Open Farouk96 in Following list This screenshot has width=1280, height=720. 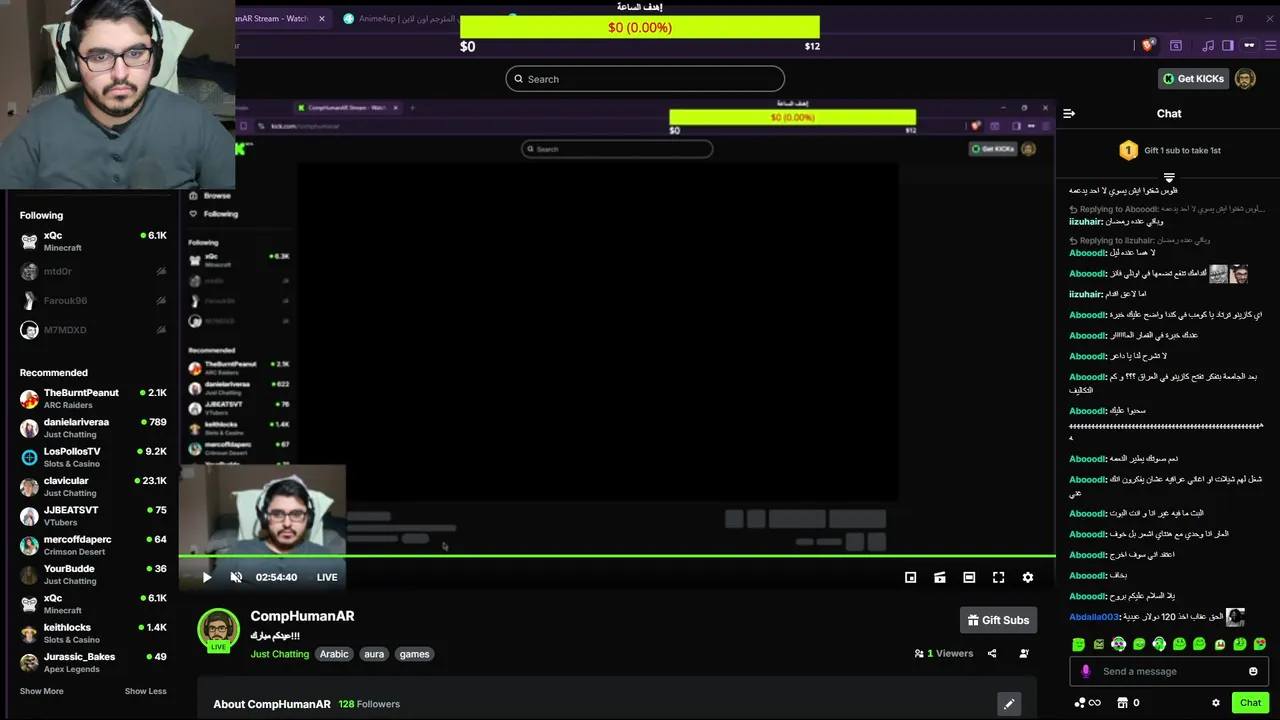point(93,300)
